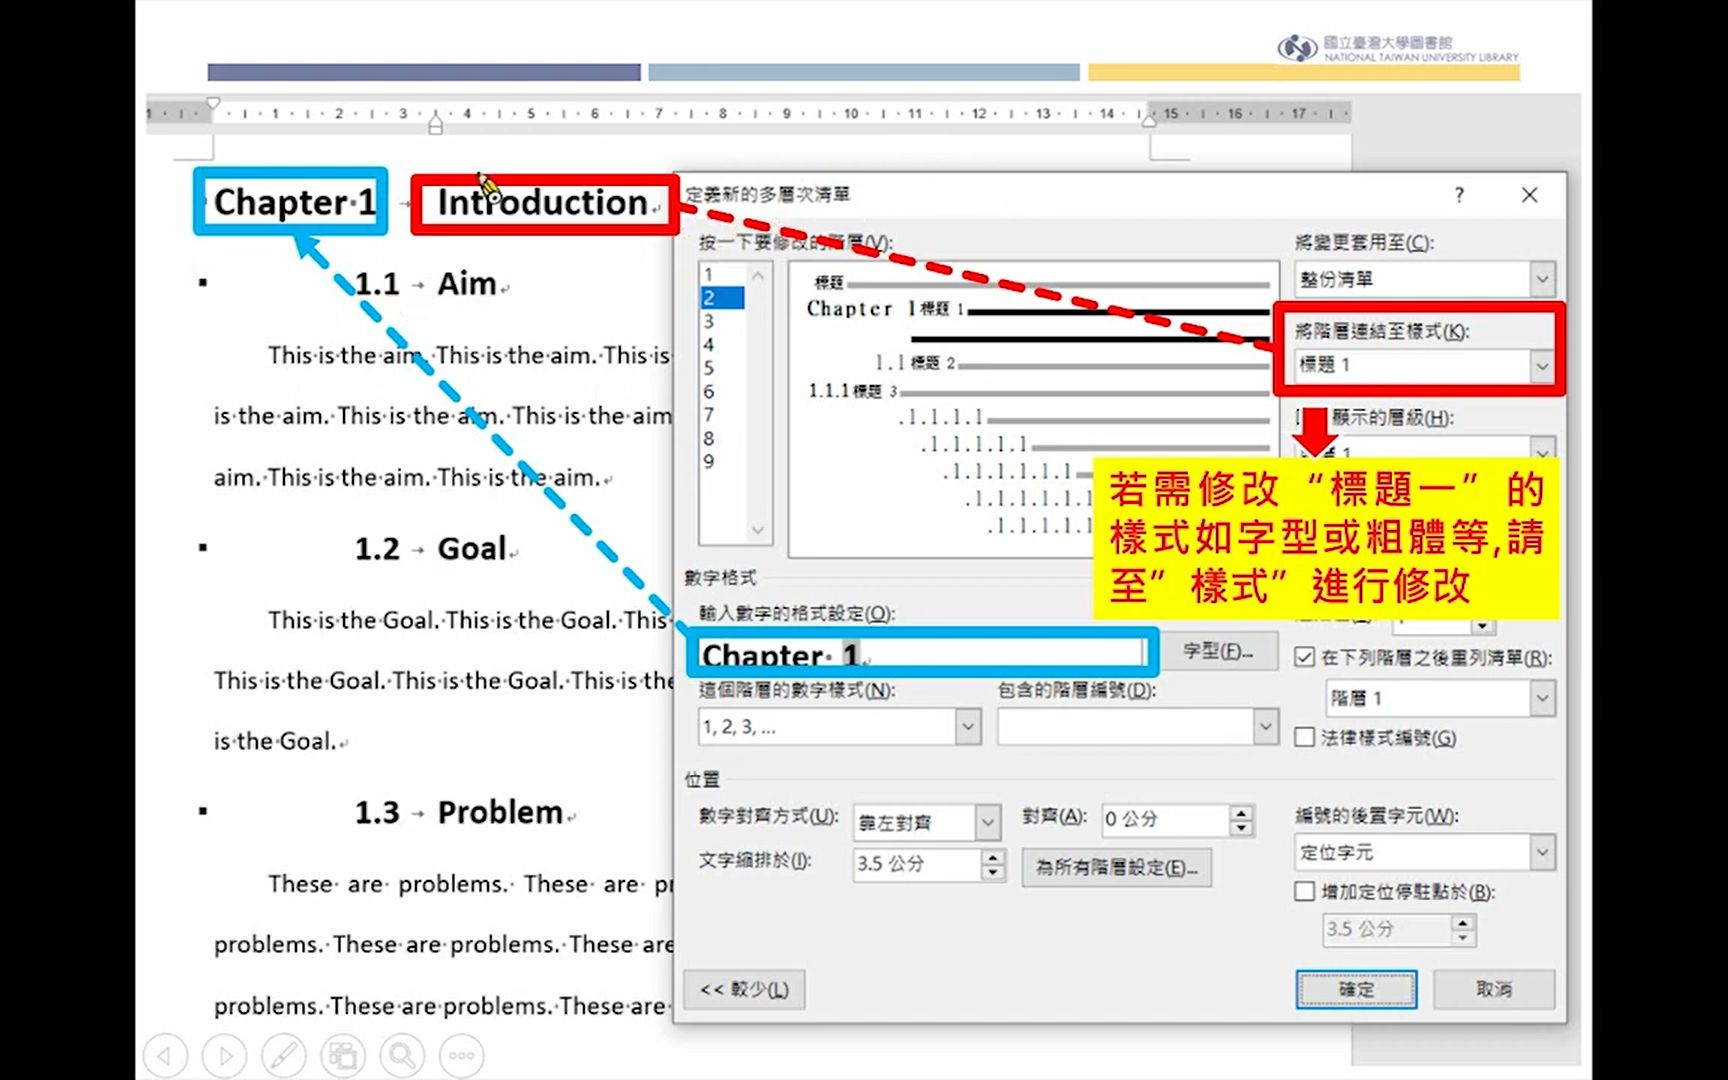Increase the aligned-at 0 公分 value
Image resolution: width=1728 pixels, height=1080 pixels.
pyautogui.click(x=1241, y=813)
